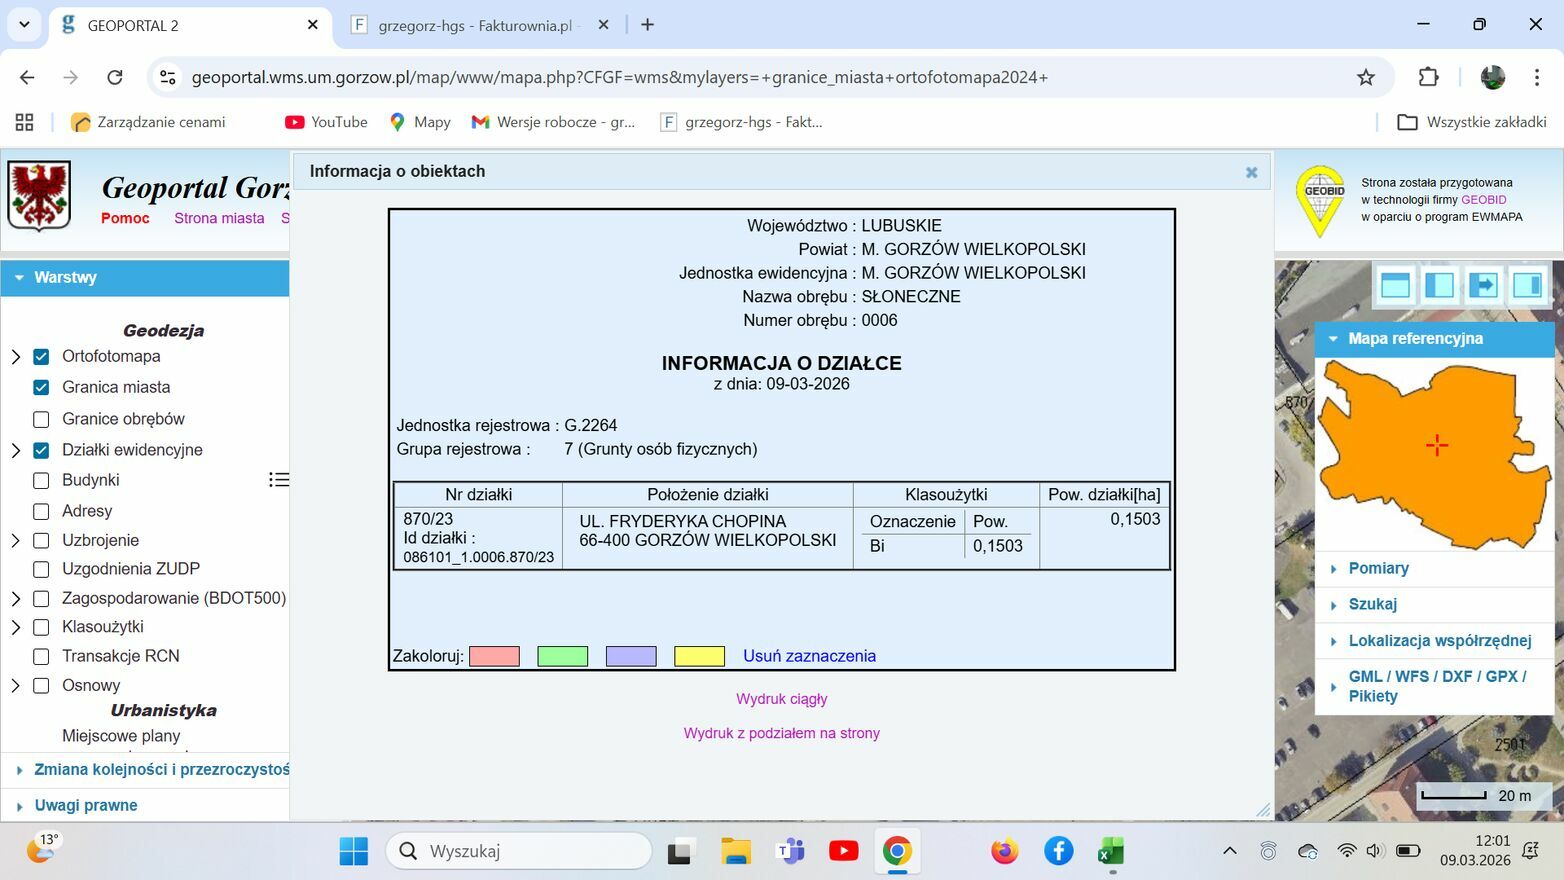Click the list icon beside Budynki
1564x880 pixels.
[x=279, y=480]
